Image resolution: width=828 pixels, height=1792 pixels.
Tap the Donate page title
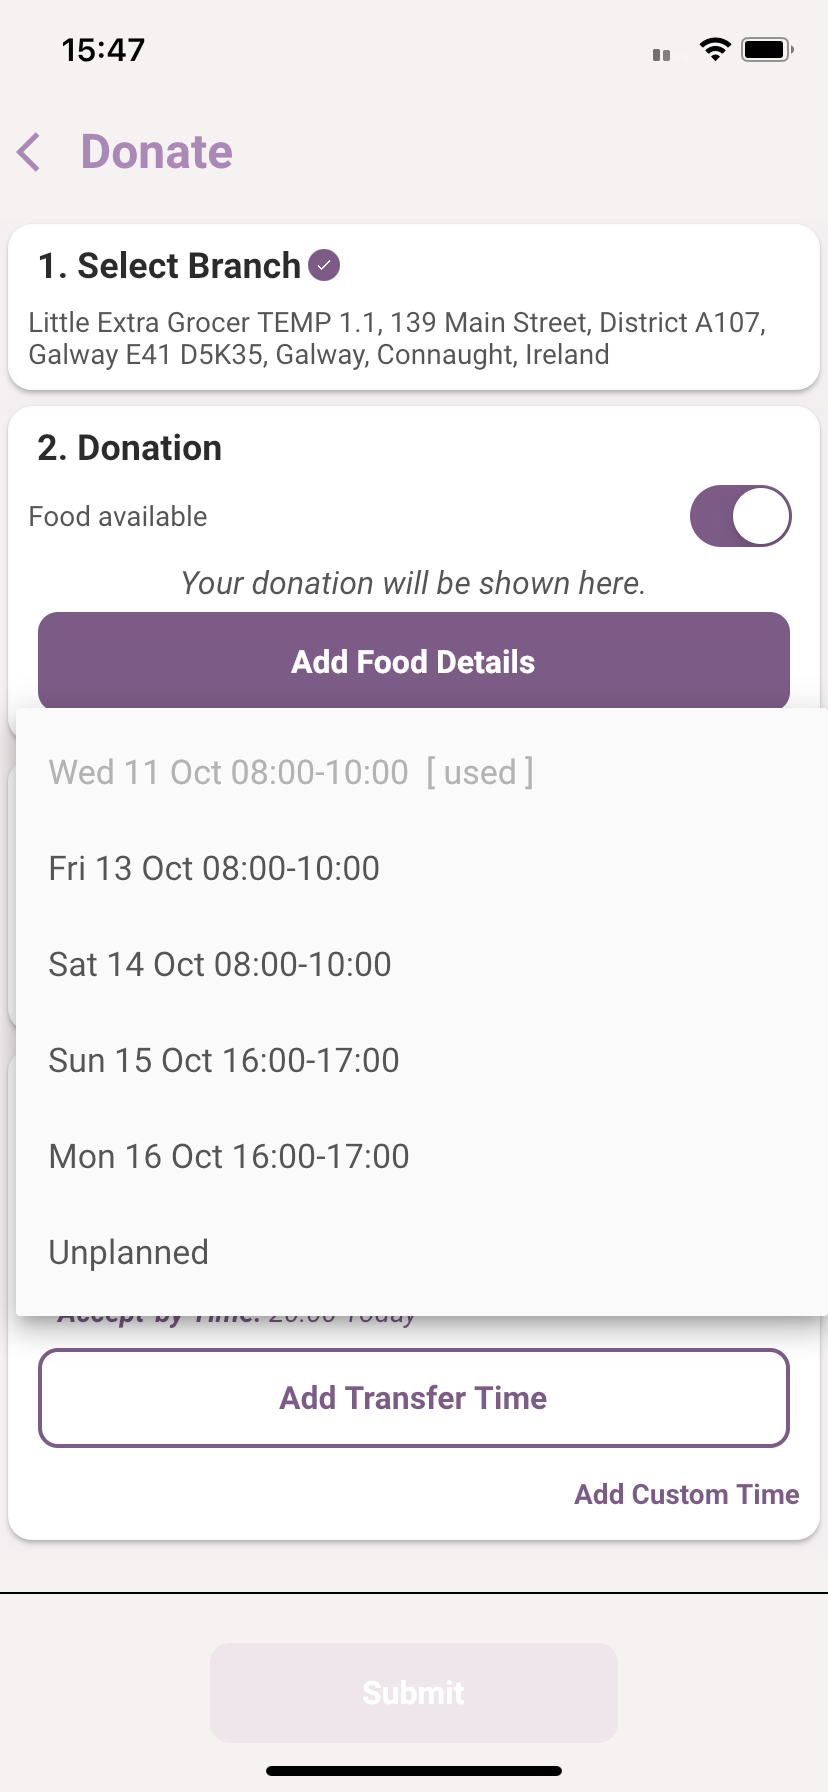pyautogui.click(x=157, y=152)
